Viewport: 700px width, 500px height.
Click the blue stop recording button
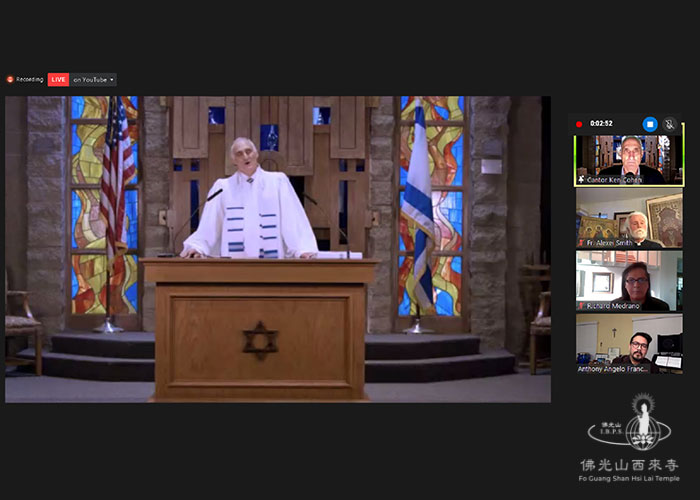pos(649,124)
